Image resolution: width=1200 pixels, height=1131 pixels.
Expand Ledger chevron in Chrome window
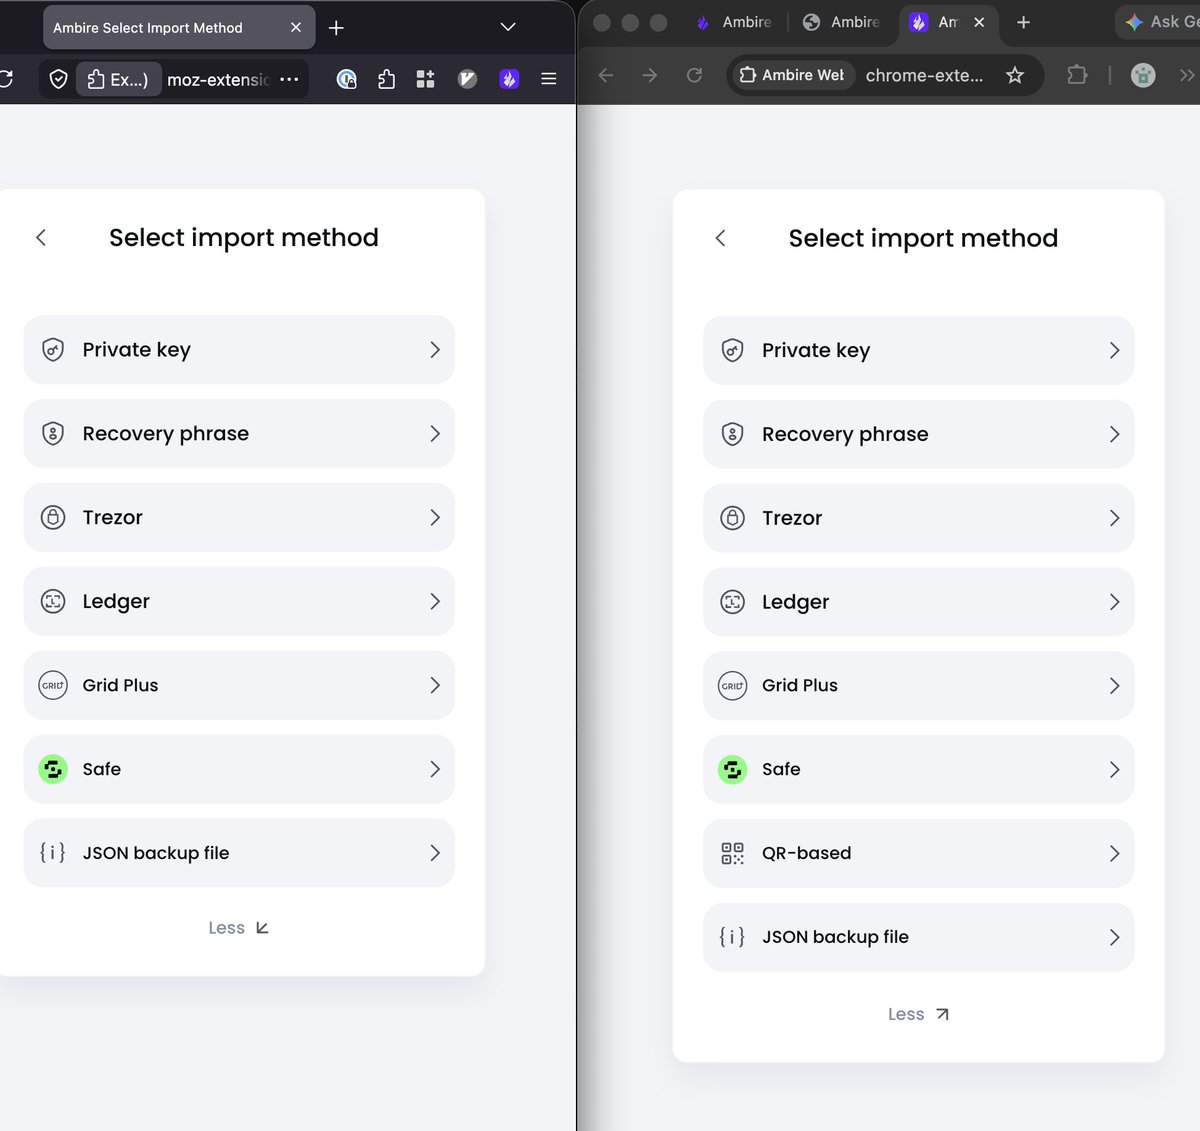1114,602
